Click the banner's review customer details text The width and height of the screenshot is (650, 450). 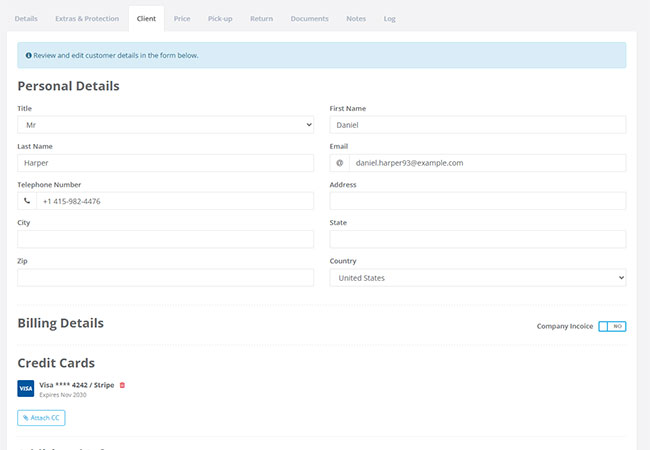coord(116,55)
